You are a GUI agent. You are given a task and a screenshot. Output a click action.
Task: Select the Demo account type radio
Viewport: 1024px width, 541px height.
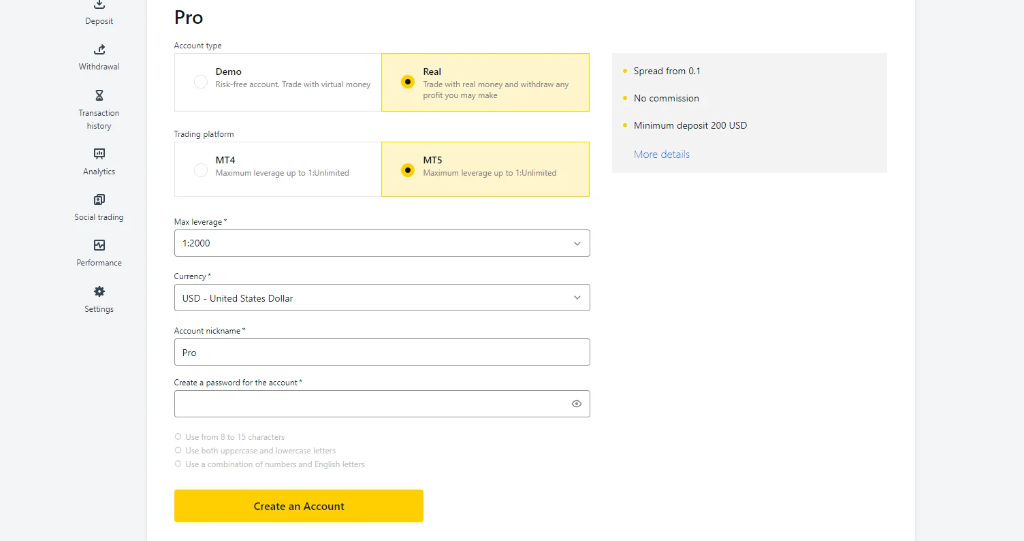pyautogui.click(x=200, y=82)
